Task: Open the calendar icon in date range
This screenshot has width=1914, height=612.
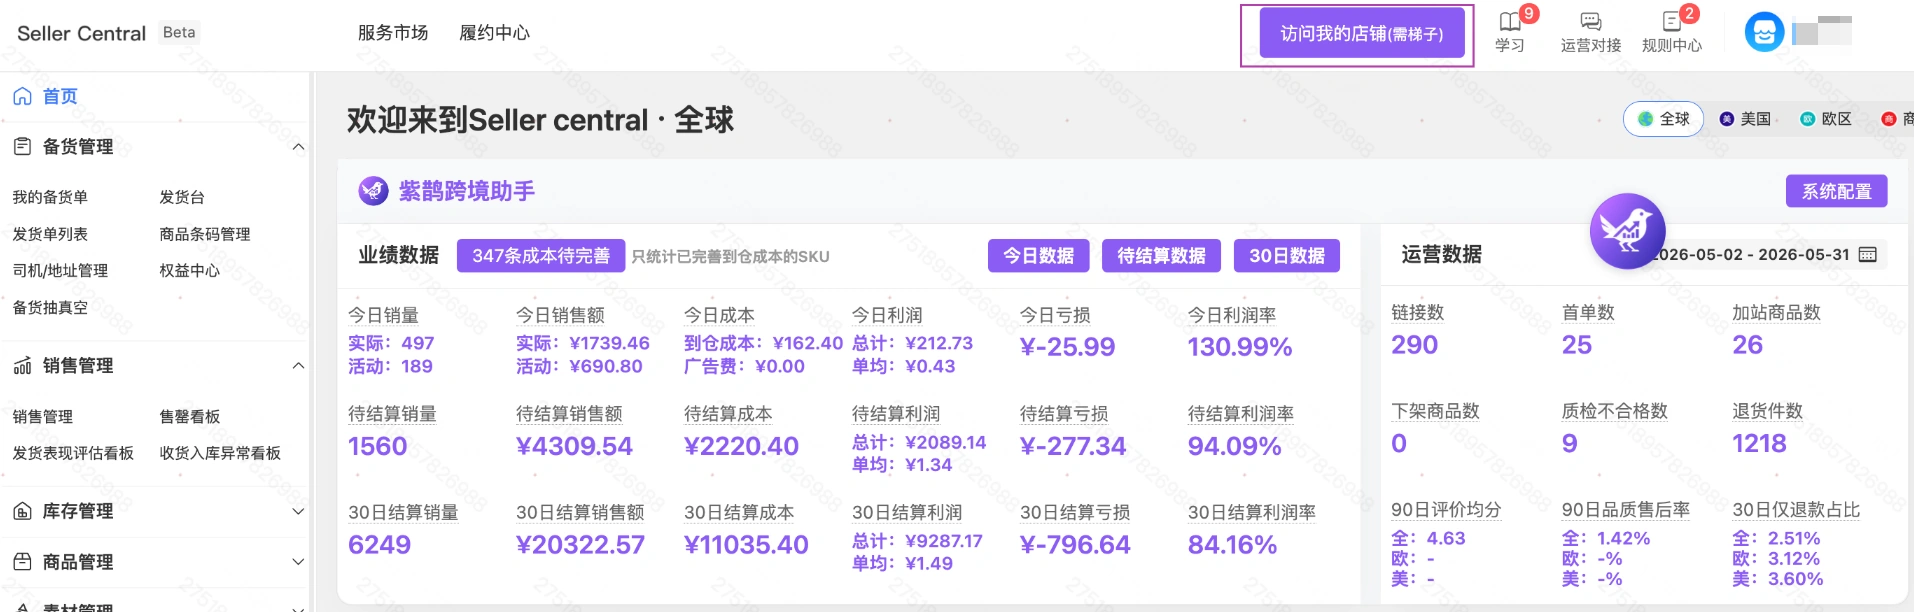Action: 1867,255
